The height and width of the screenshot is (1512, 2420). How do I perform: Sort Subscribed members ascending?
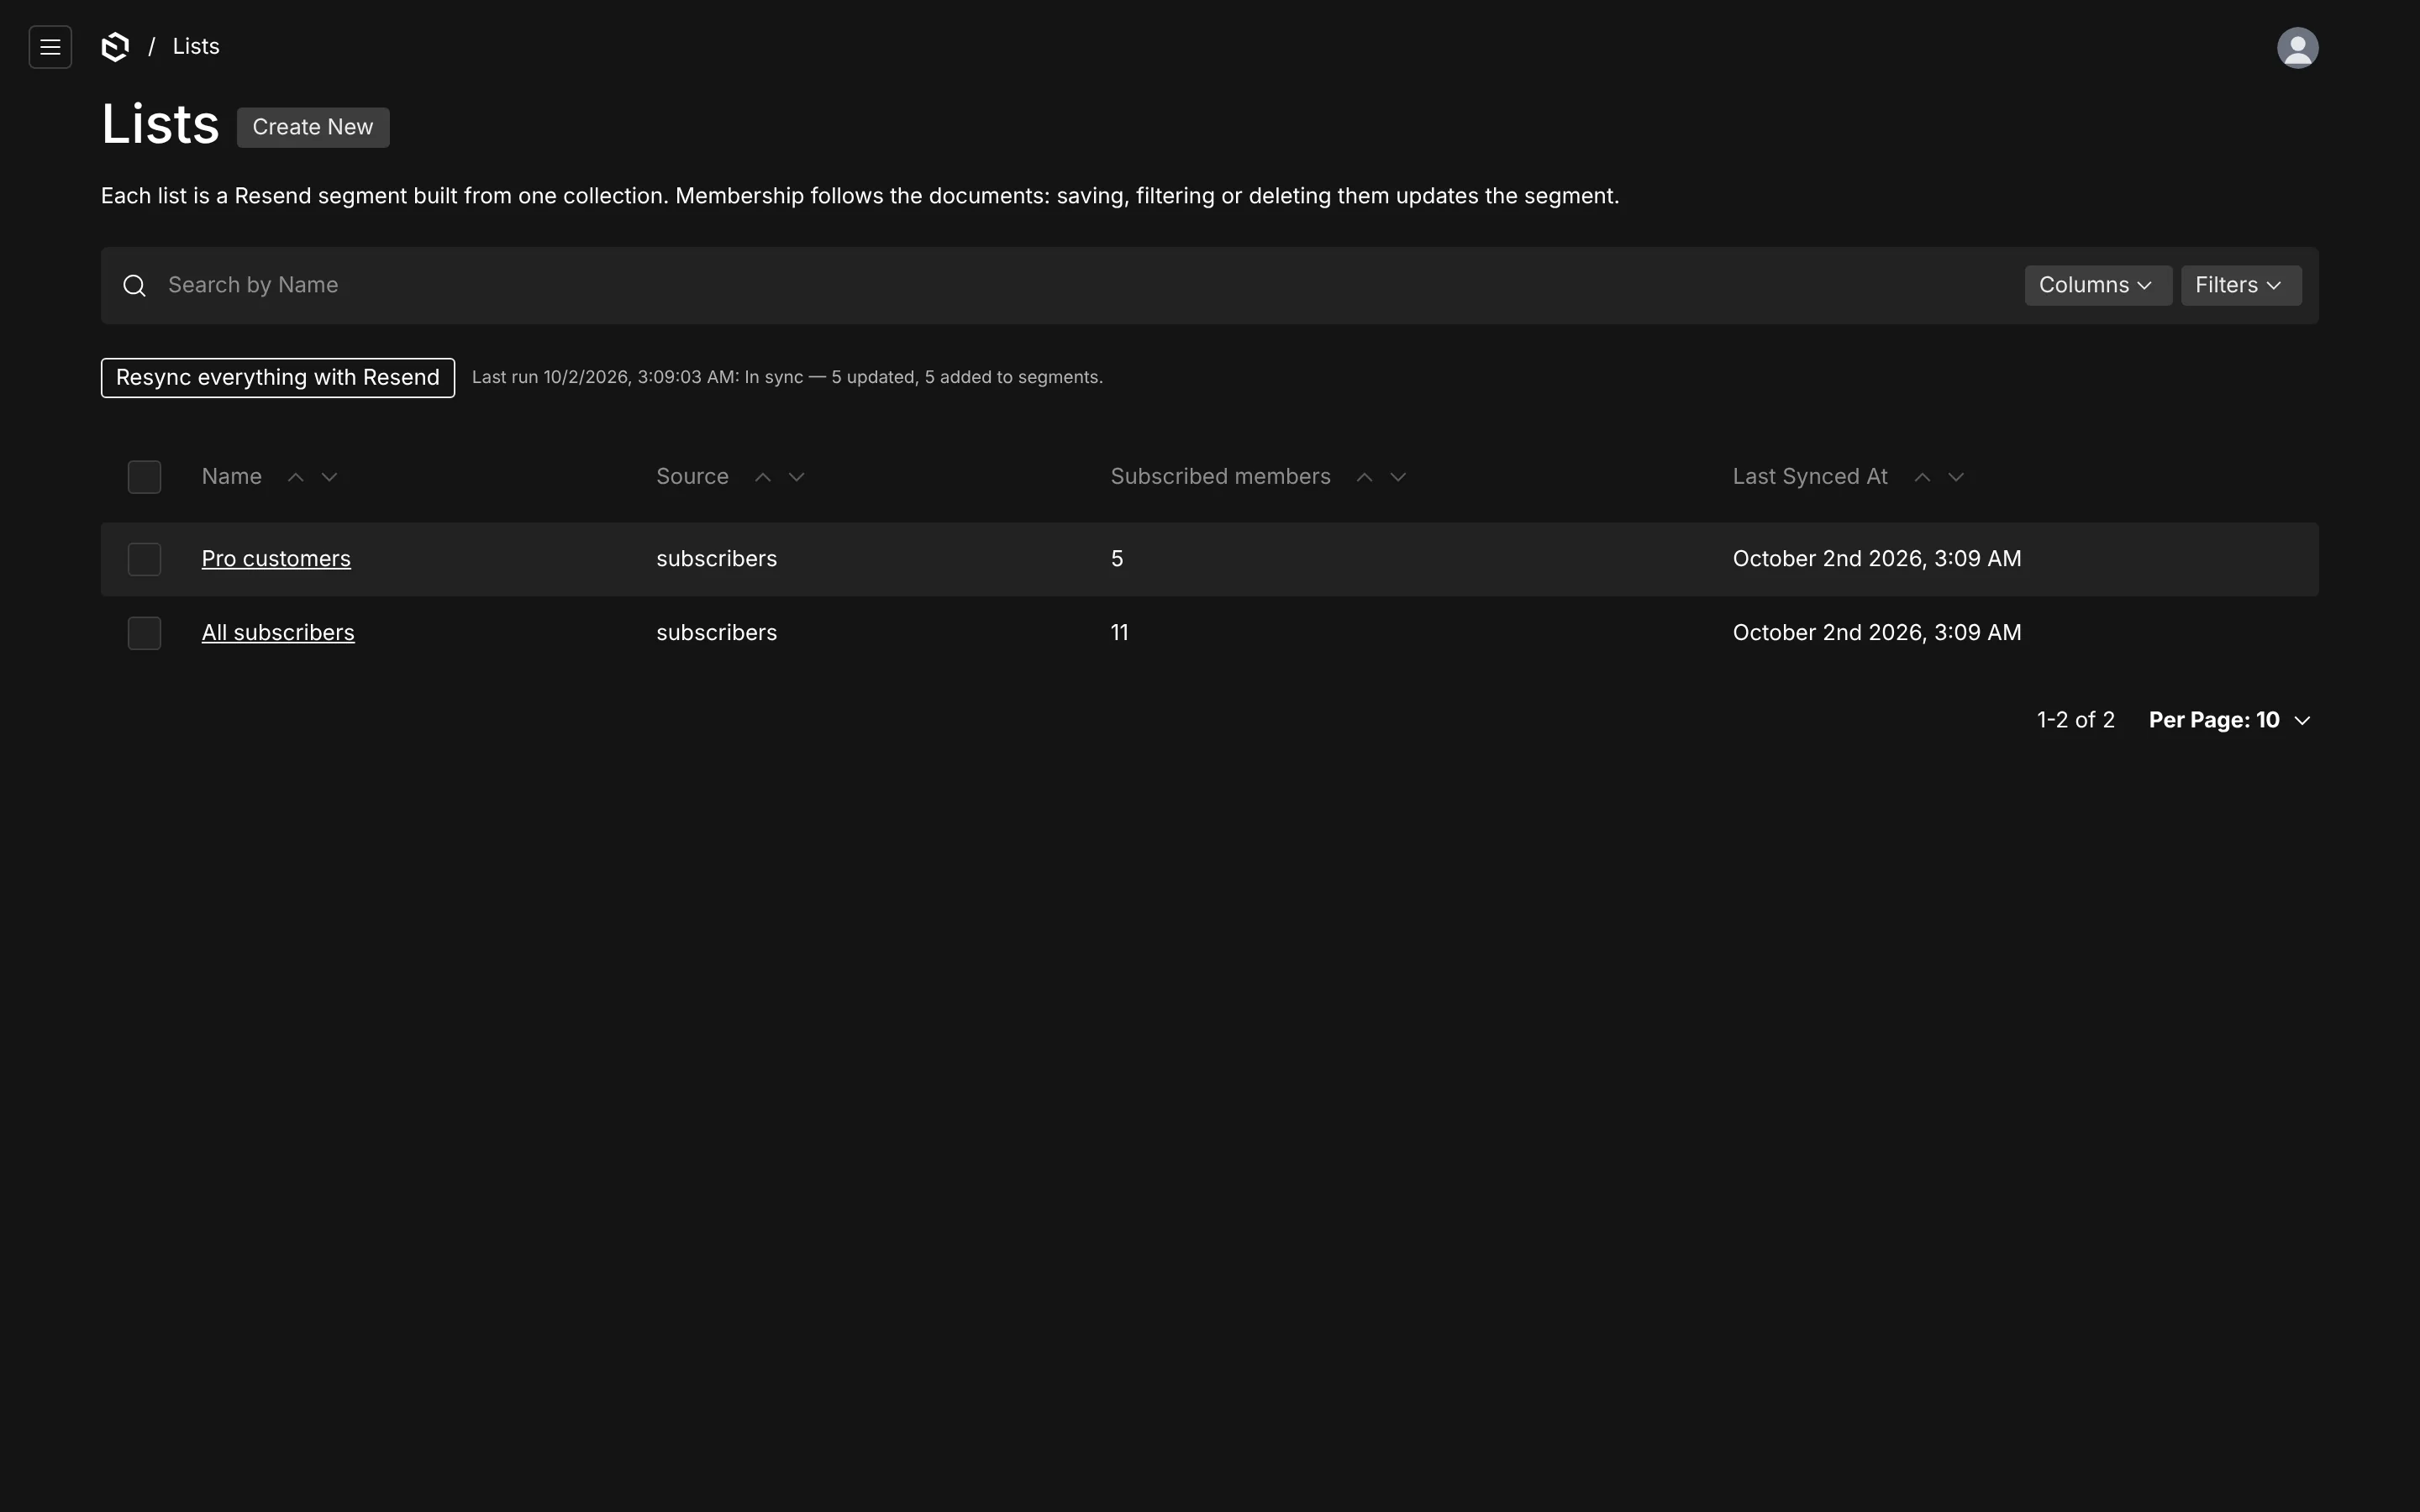1364,477
